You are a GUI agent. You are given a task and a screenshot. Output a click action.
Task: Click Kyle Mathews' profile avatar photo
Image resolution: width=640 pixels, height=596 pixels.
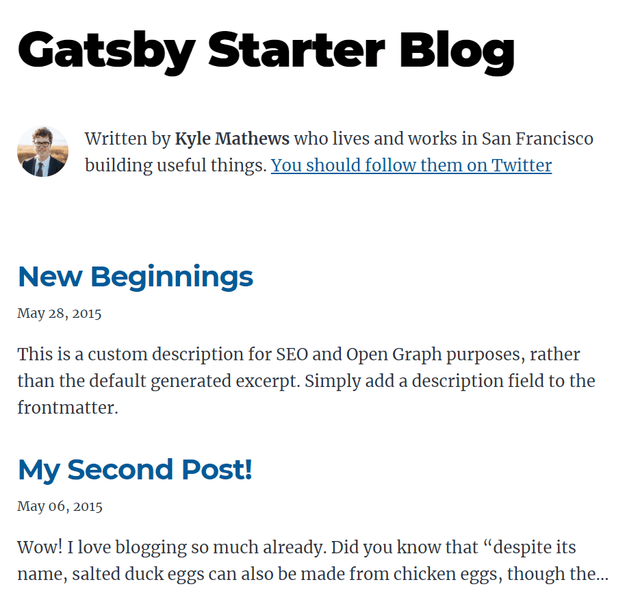click(x=43, y=152)
